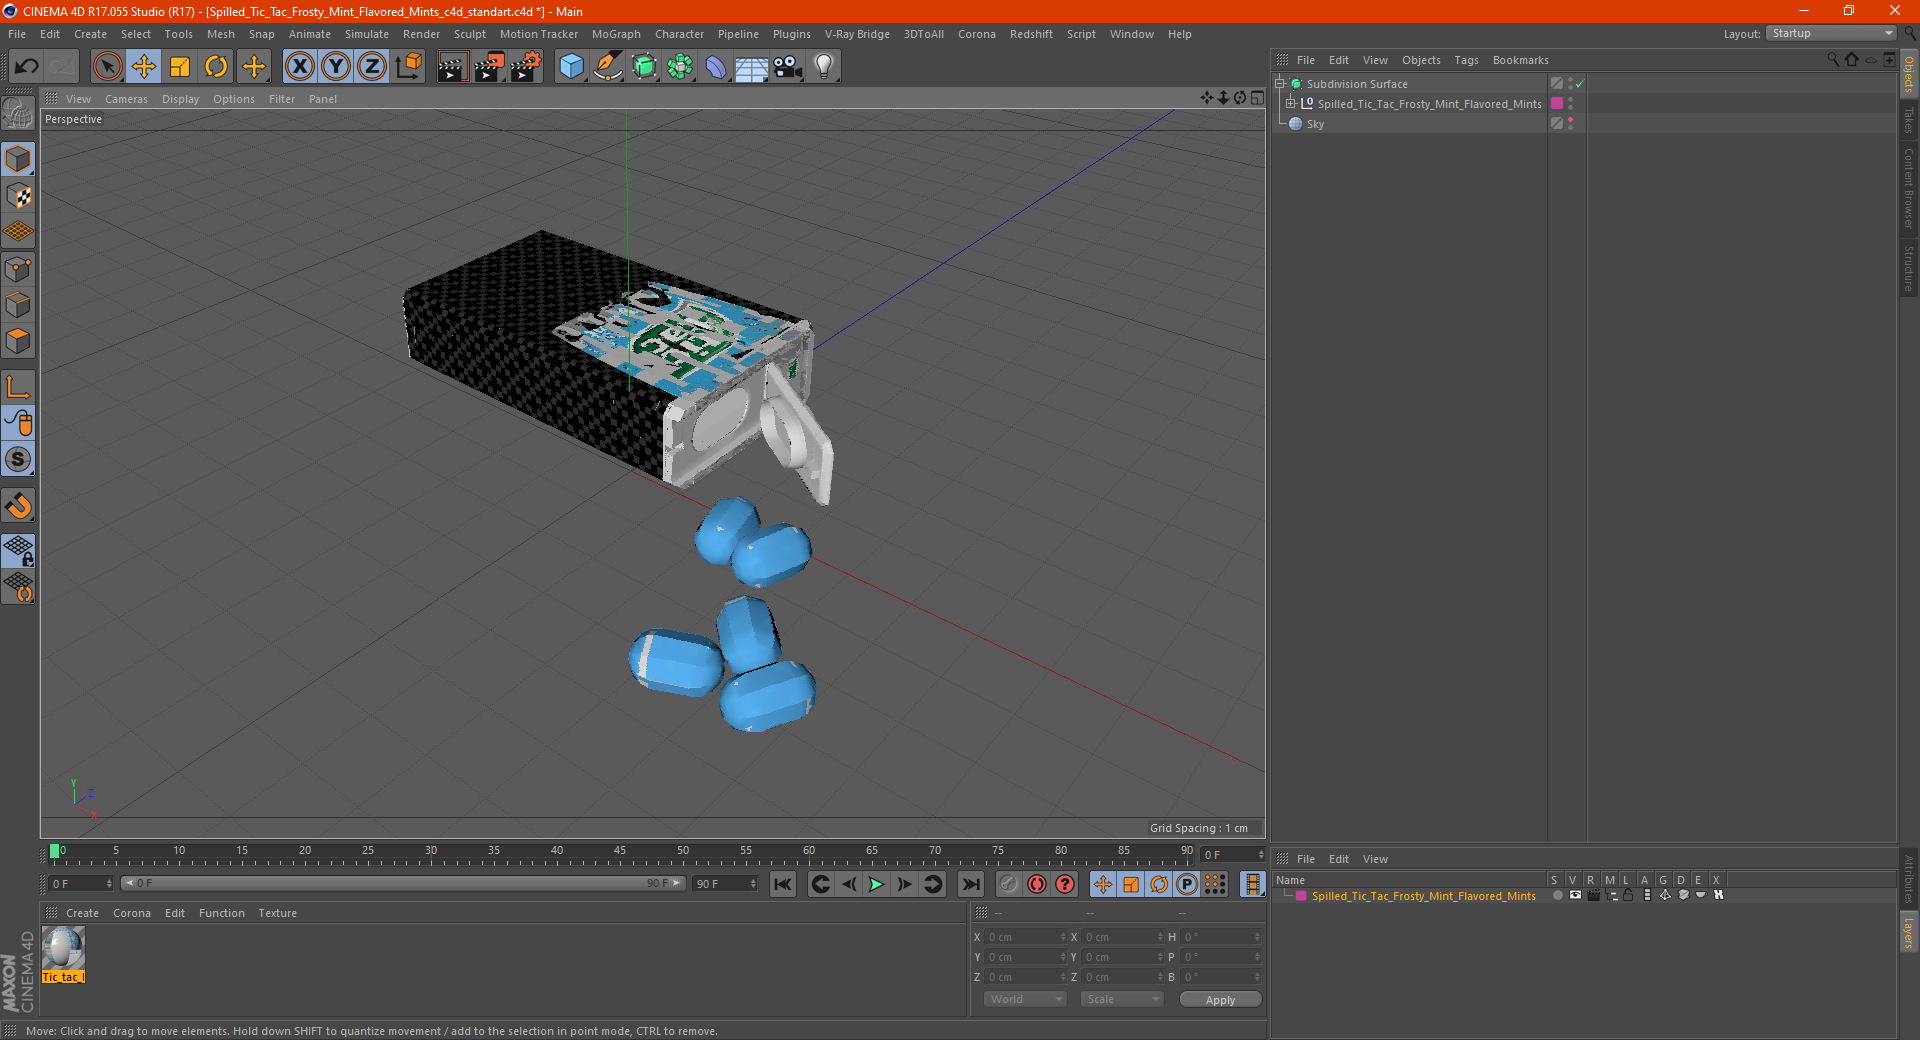Open the Scale mode dropdown
This screenshot has height=1040, width=1920.
[1122, 999]
